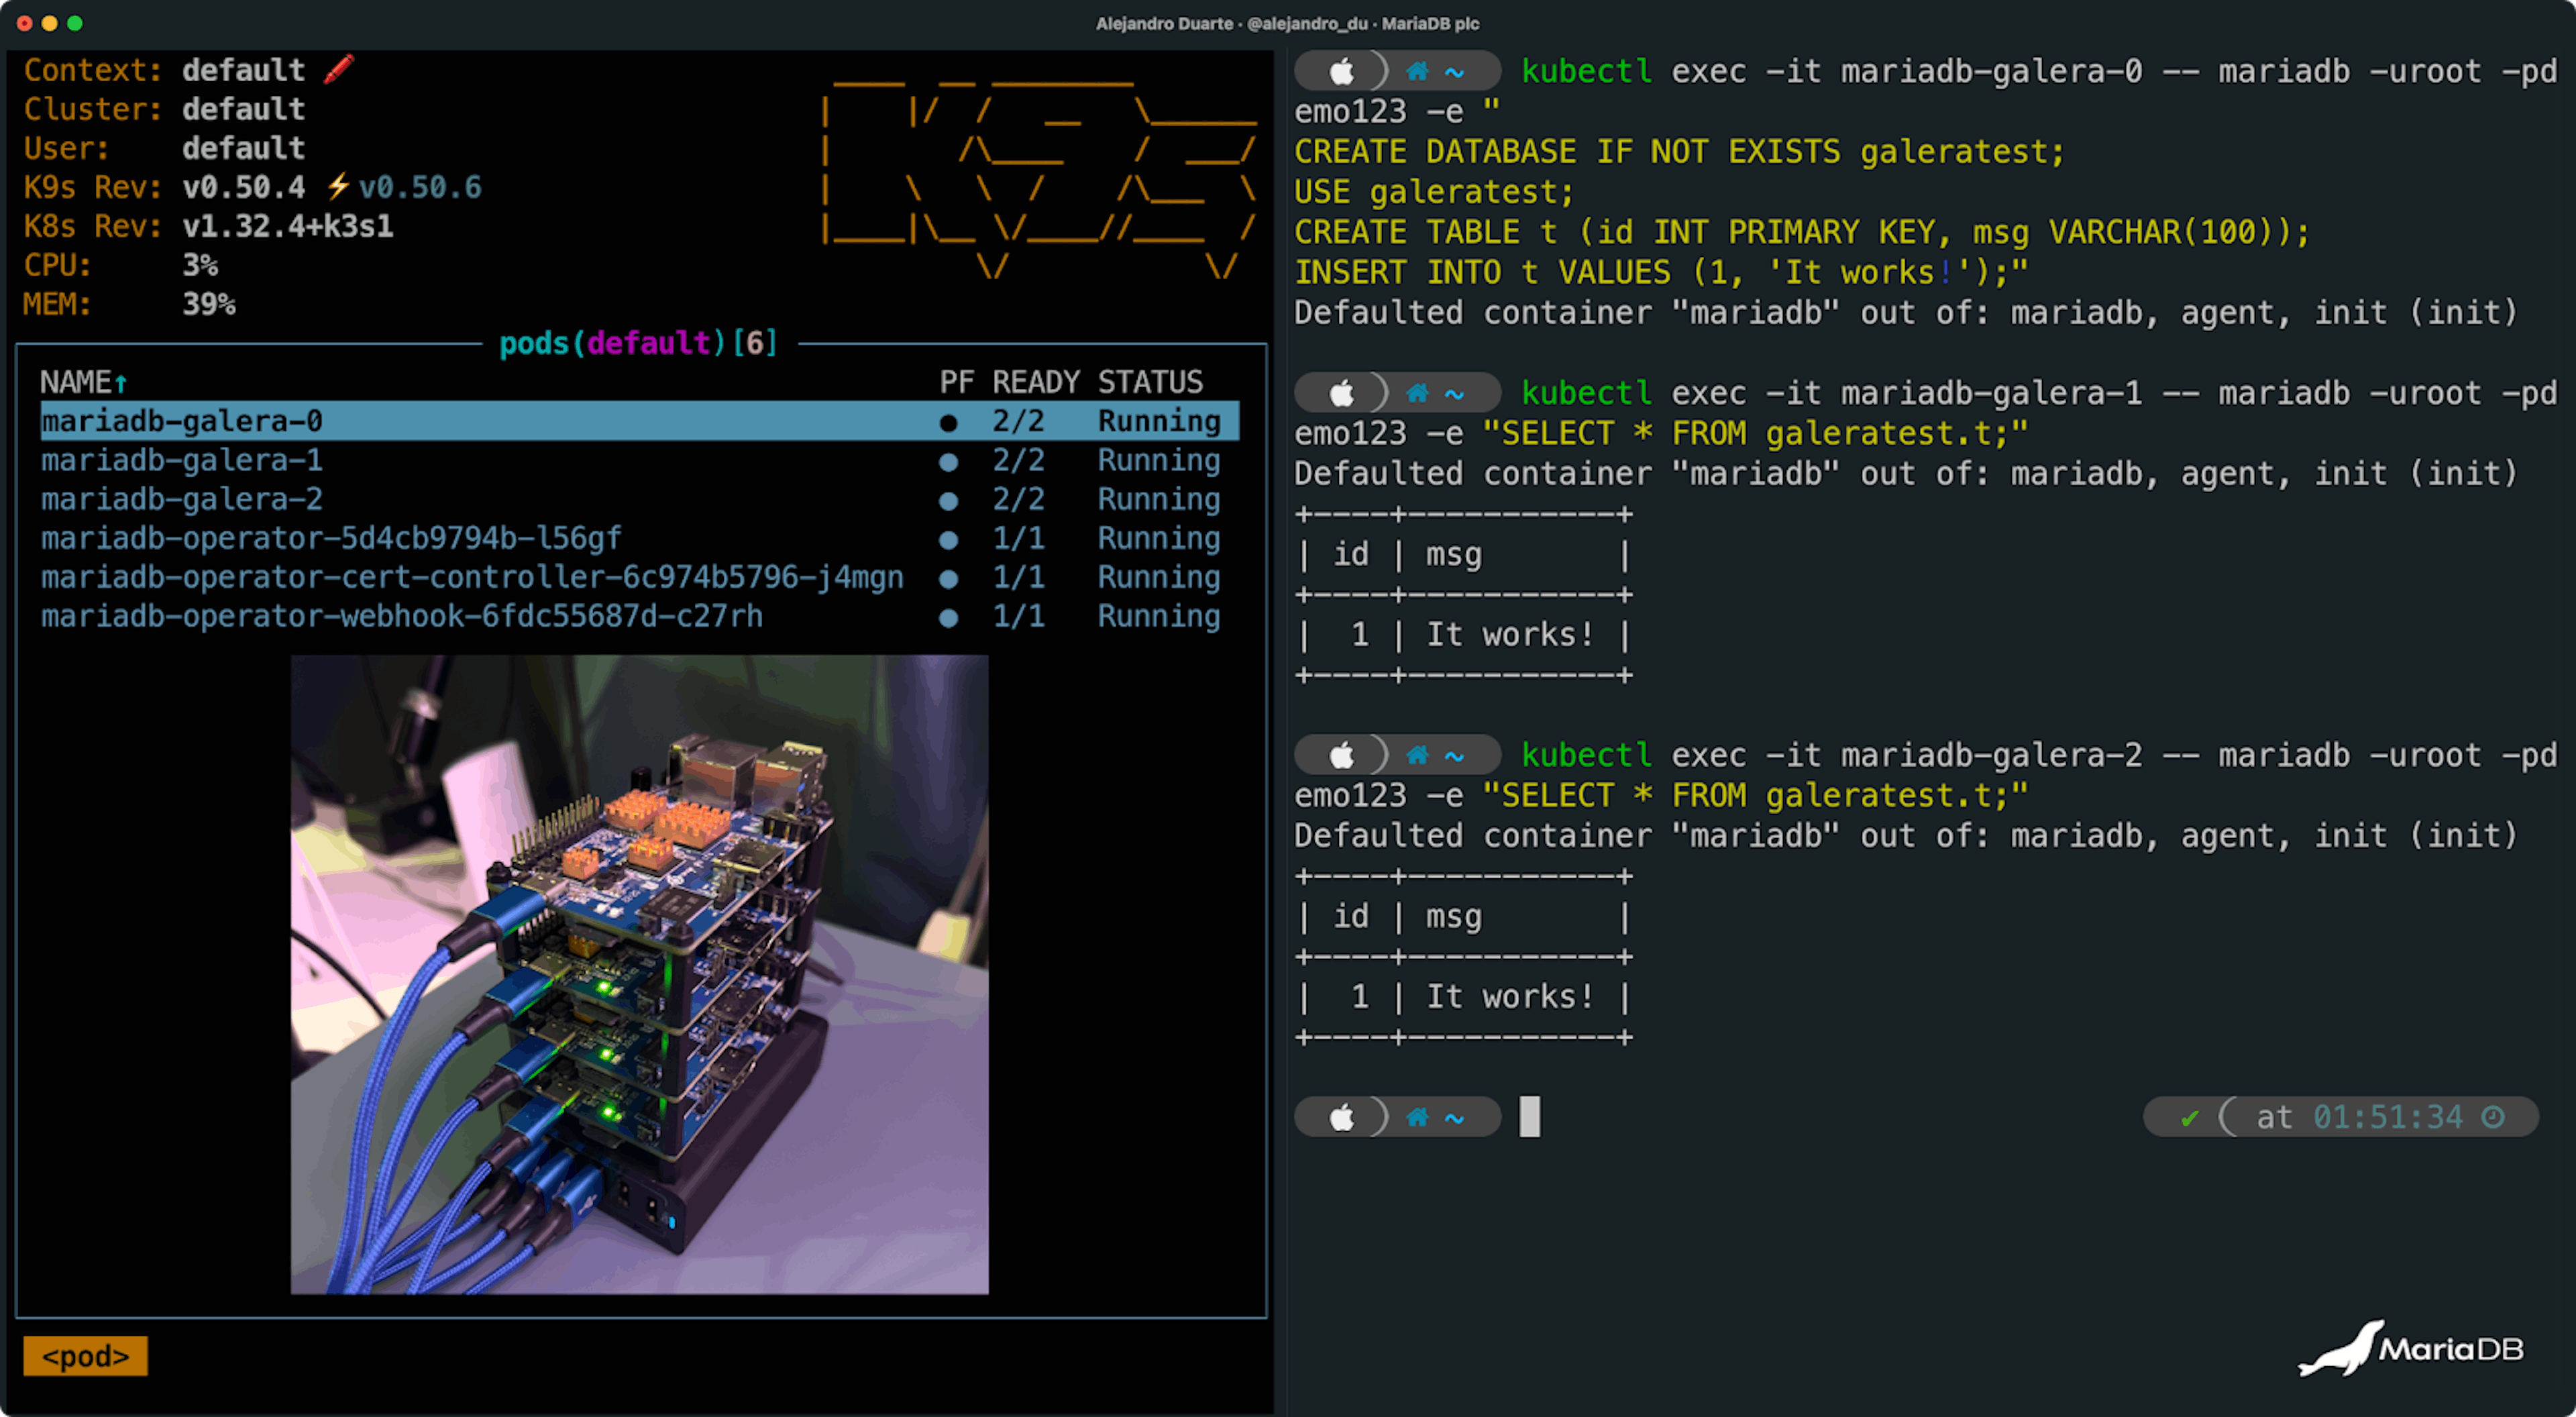Click the home icon in the first prompt line
This screenshot has width=2576, height=1417.
click(1417, 71)
